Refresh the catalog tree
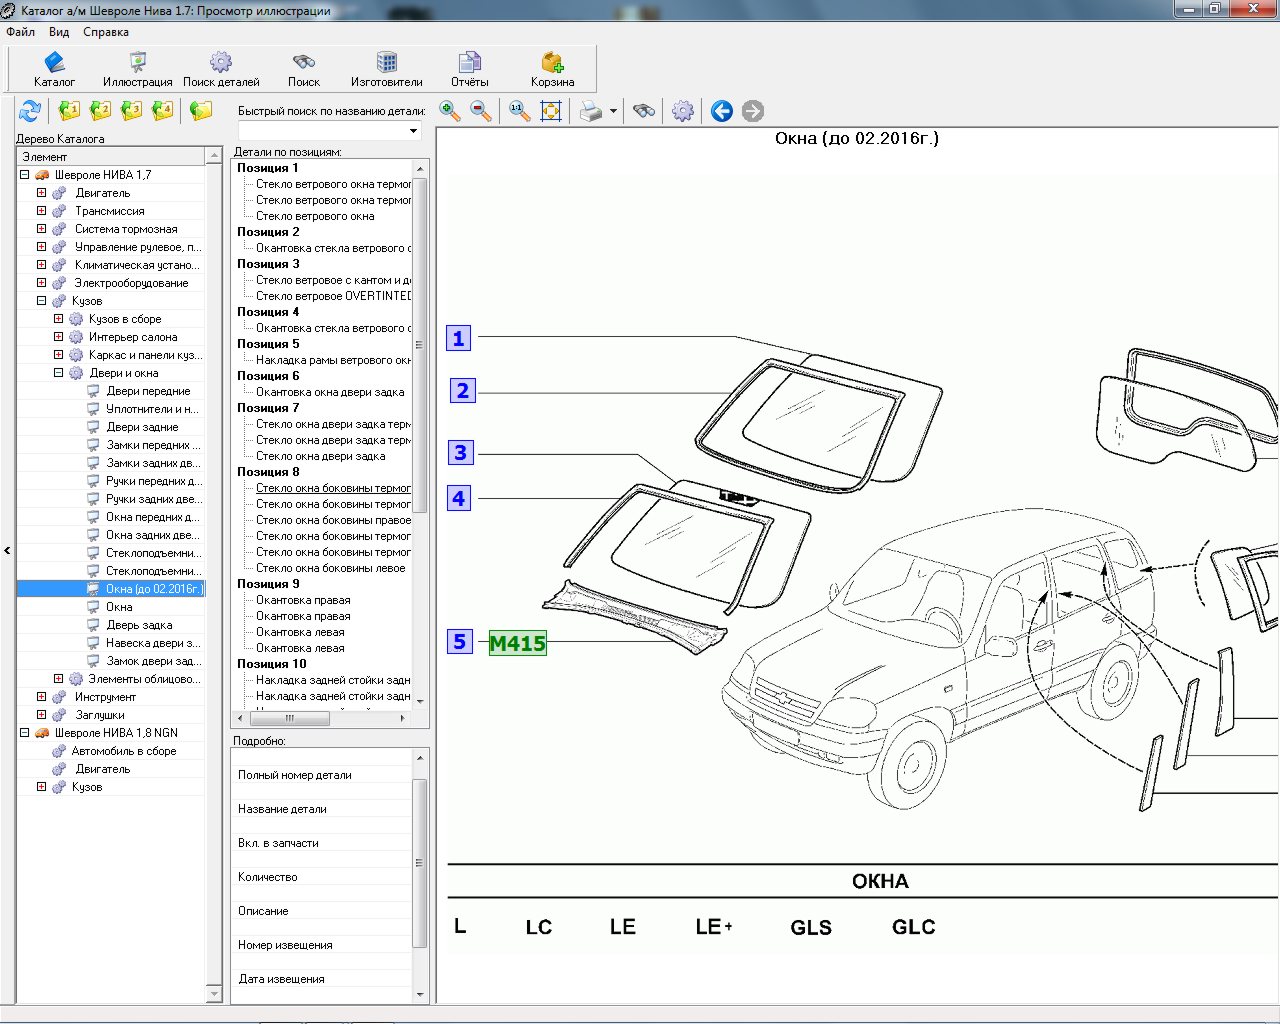The height and width of the screenshot is (1024, 1280). pyautogui.click(x=30, y=111)
